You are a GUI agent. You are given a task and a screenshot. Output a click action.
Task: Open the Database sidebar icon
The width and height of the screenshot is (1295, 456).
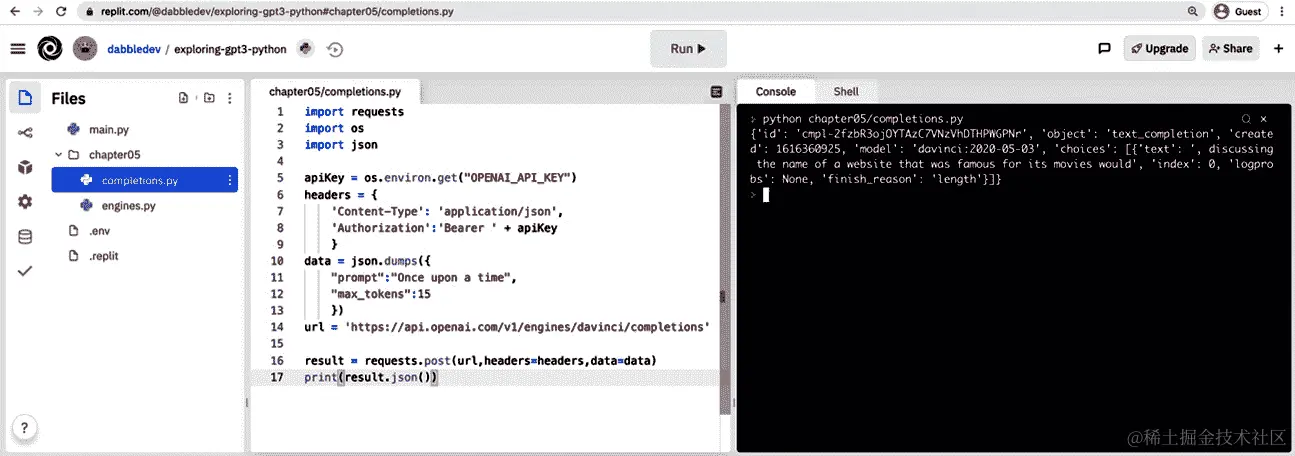coord(25,237)
